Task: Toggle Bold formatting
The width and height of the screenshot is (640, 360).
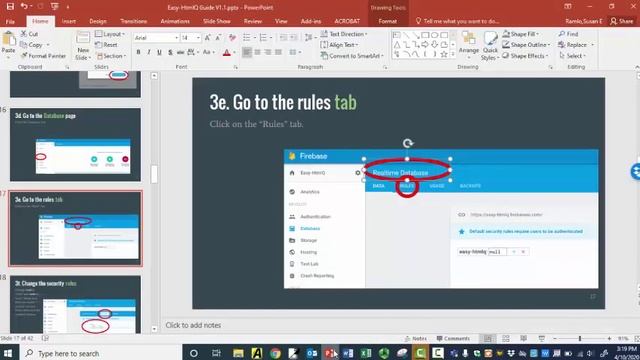Action: coord(138,52)
